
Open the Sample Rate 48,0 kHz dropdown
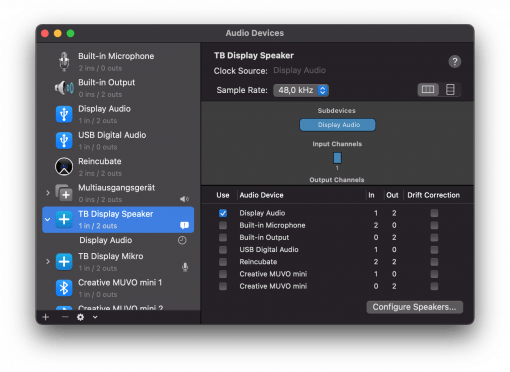pos(301,90)
